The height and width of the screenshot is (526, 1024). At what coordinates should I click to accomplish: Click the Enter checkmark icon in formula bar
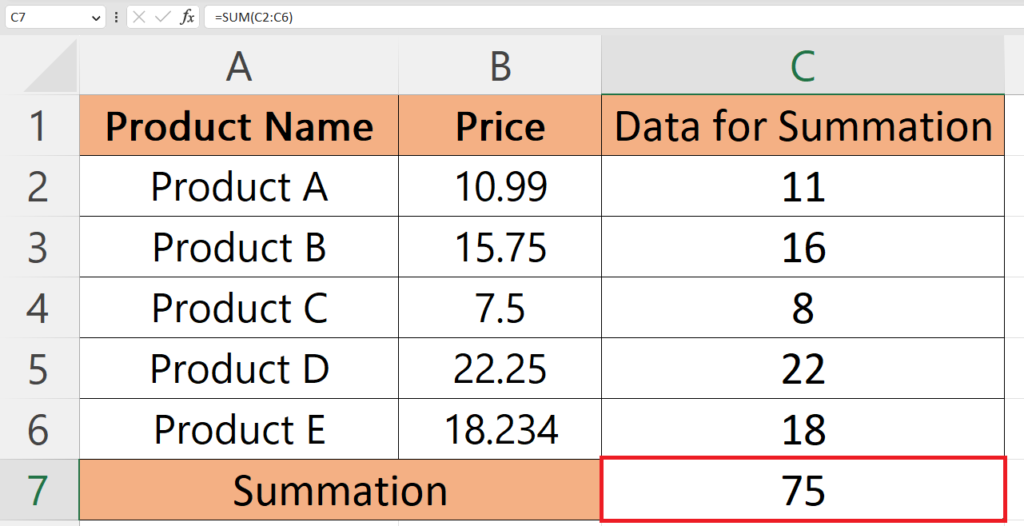coord(163,18)
